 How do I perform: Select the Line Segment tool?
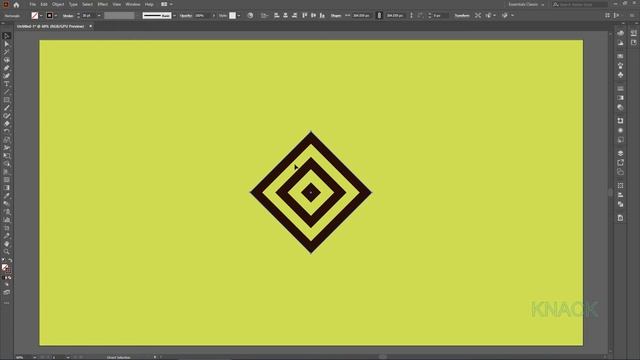point(7,92)
